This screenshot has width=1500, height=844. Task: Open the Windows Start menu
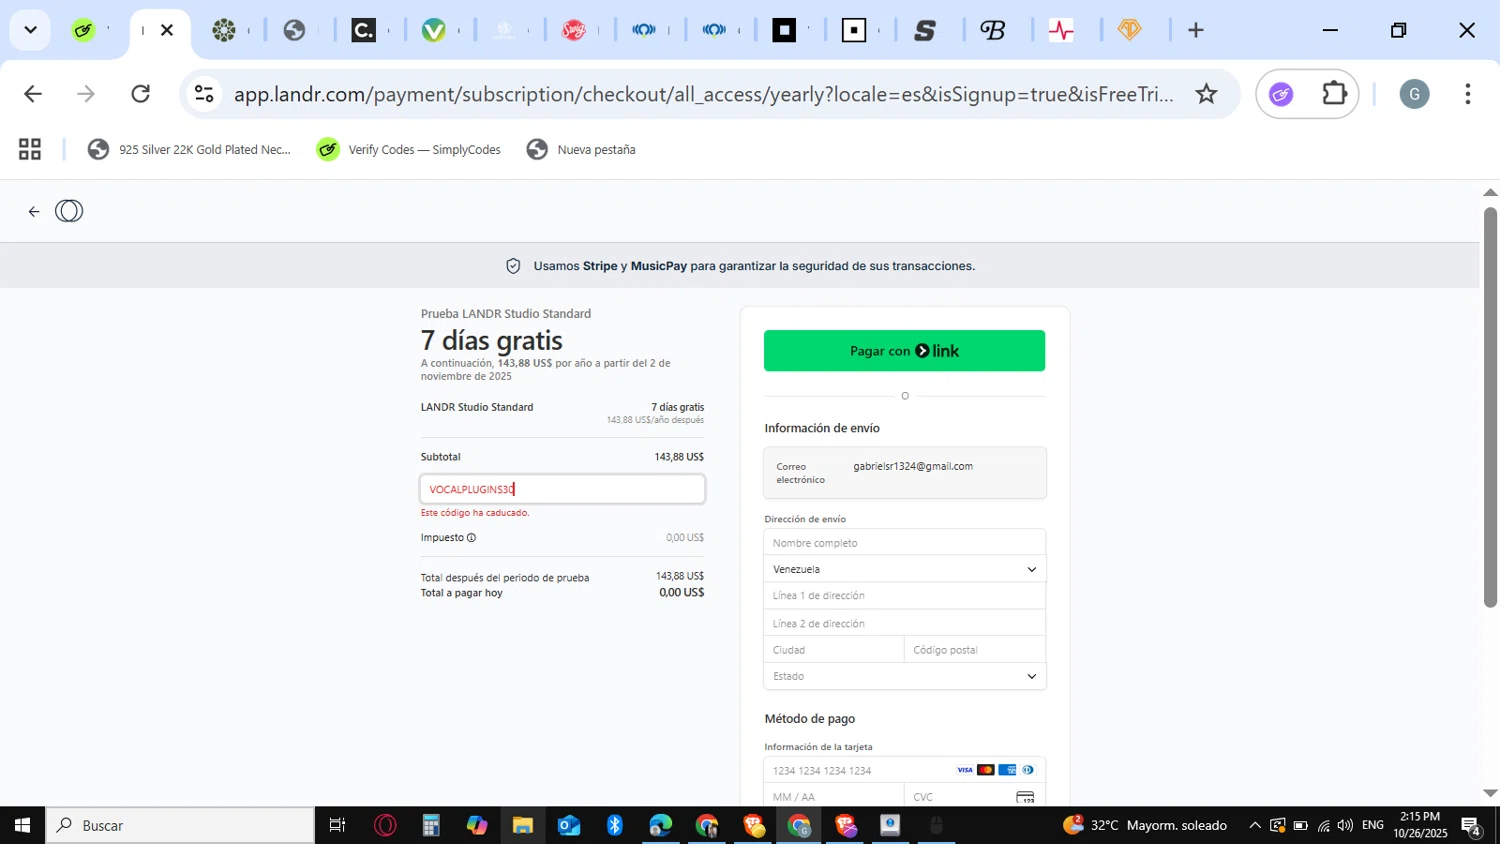click(x=22, y=825)
